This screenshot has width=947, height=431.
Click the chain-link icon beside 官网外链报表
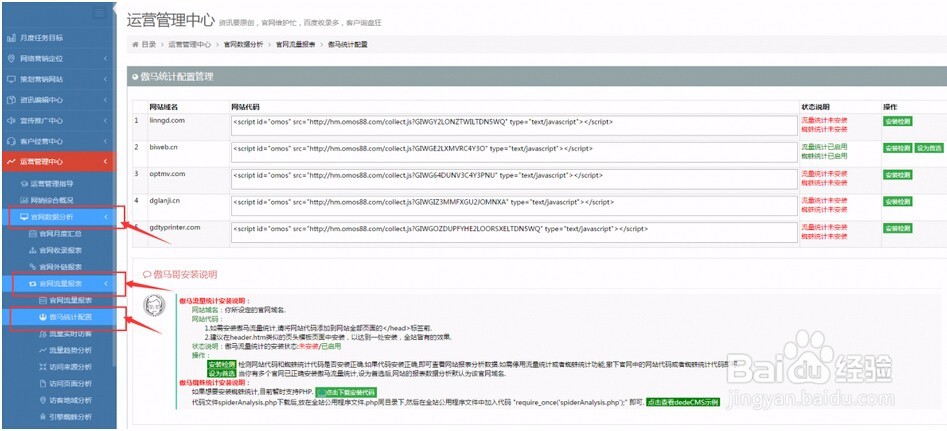(33, 266)
